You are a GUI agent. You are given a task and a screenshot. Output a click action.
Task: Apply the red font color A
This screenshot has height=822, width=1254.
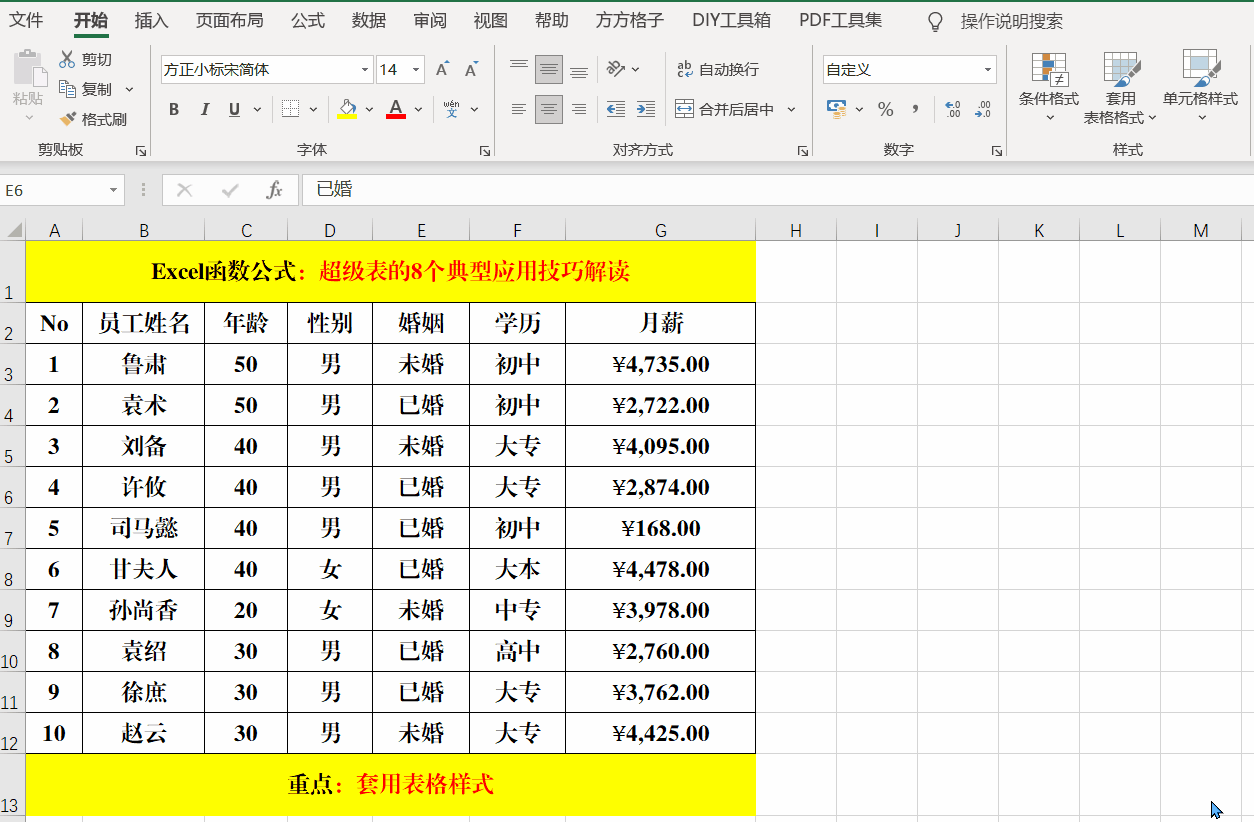pyautogui.click(x=396, y=109)
